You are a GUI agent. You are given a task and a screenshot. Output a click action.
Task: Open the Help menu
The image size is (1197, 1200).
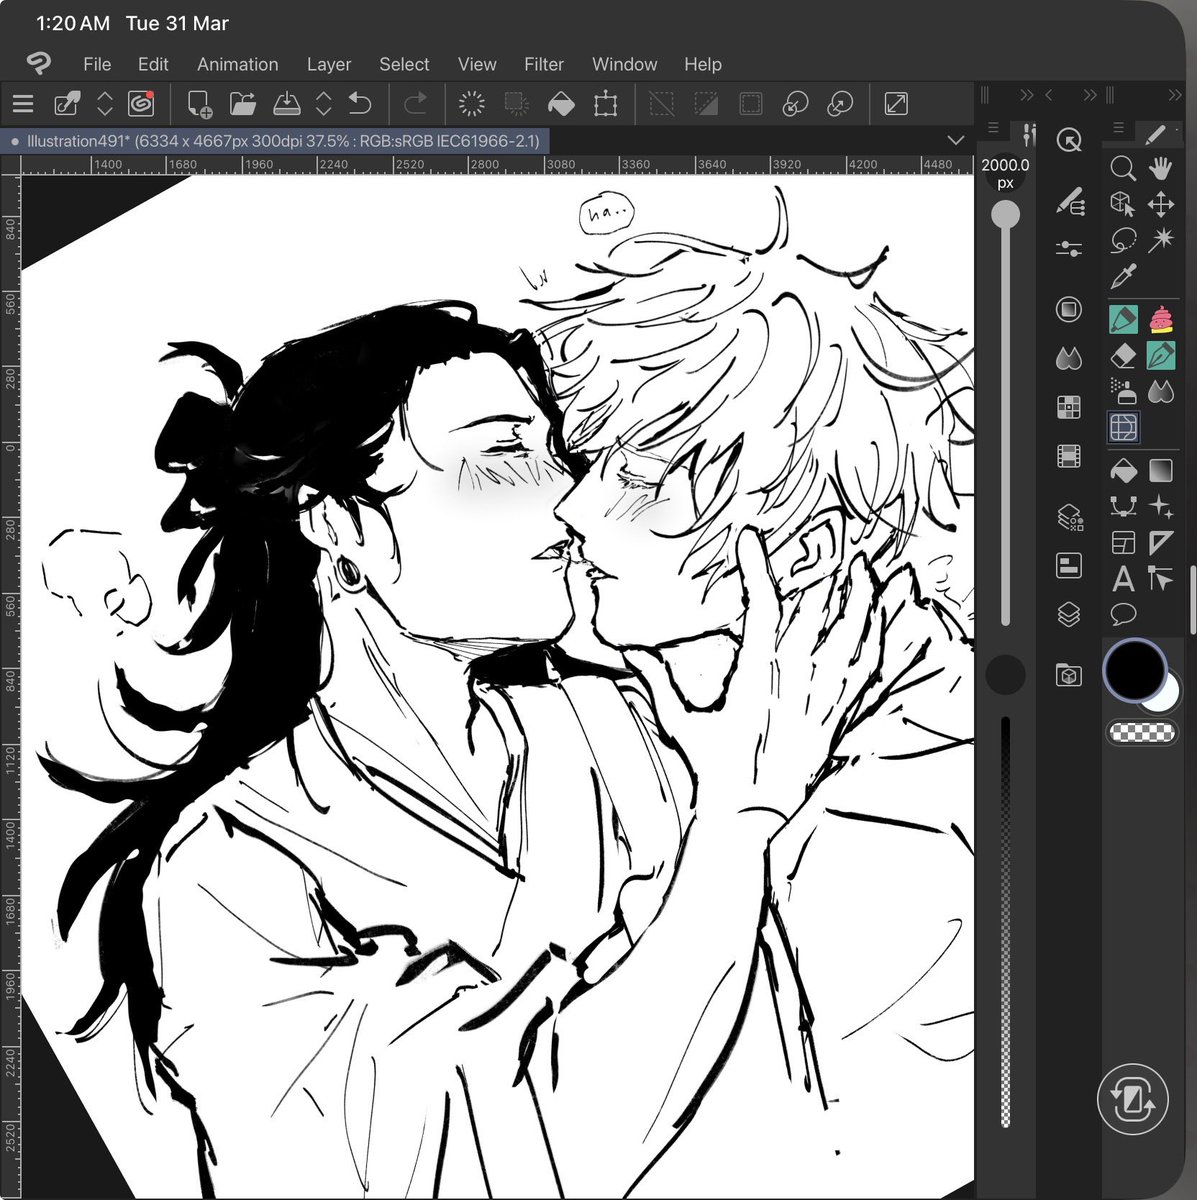[x=703, y=64]
